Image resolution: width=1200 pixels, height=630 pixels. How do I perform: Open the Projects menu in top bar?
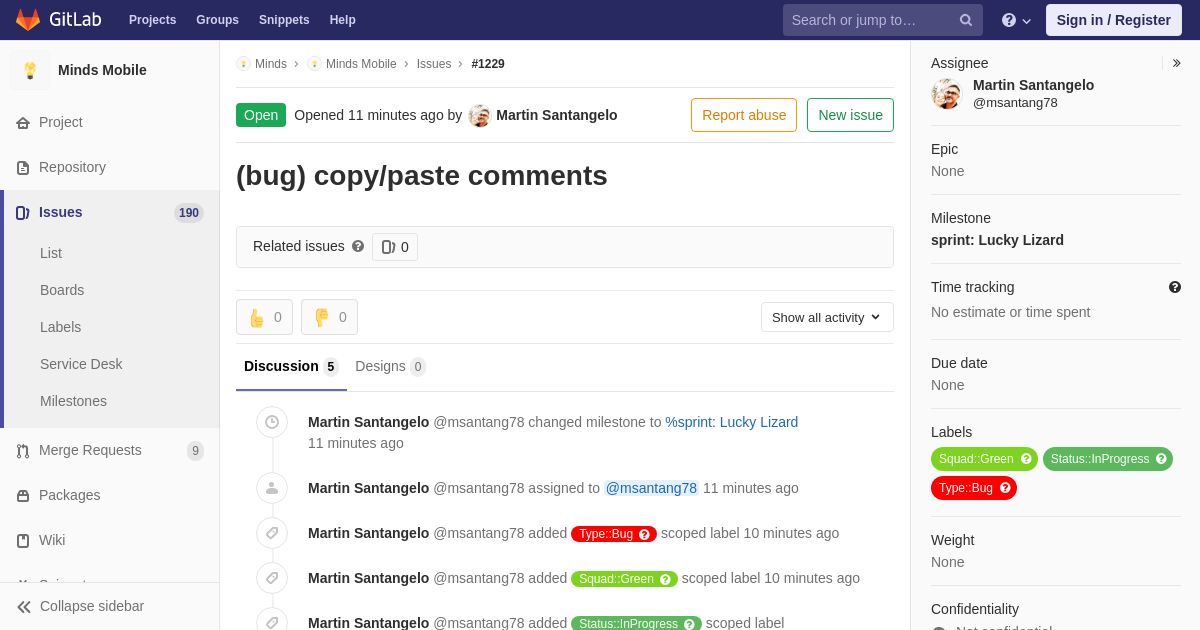pos(153,20)
